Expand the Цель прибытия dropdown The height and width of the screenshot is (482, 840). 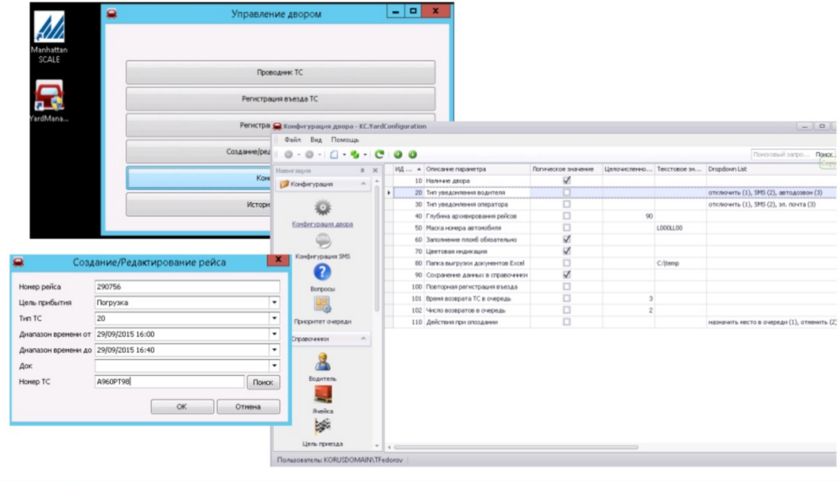tap(275, 302)
